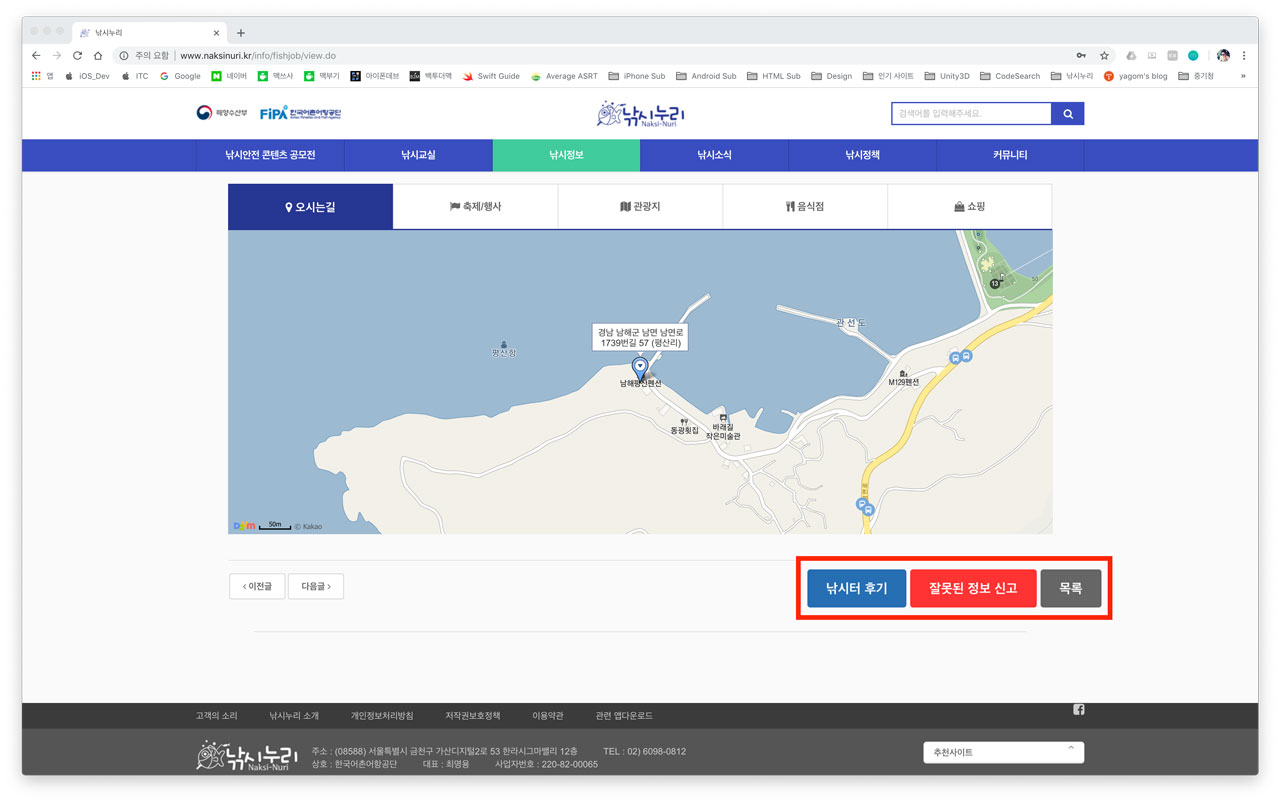Click the bus stop marker on map

(955, 357)
